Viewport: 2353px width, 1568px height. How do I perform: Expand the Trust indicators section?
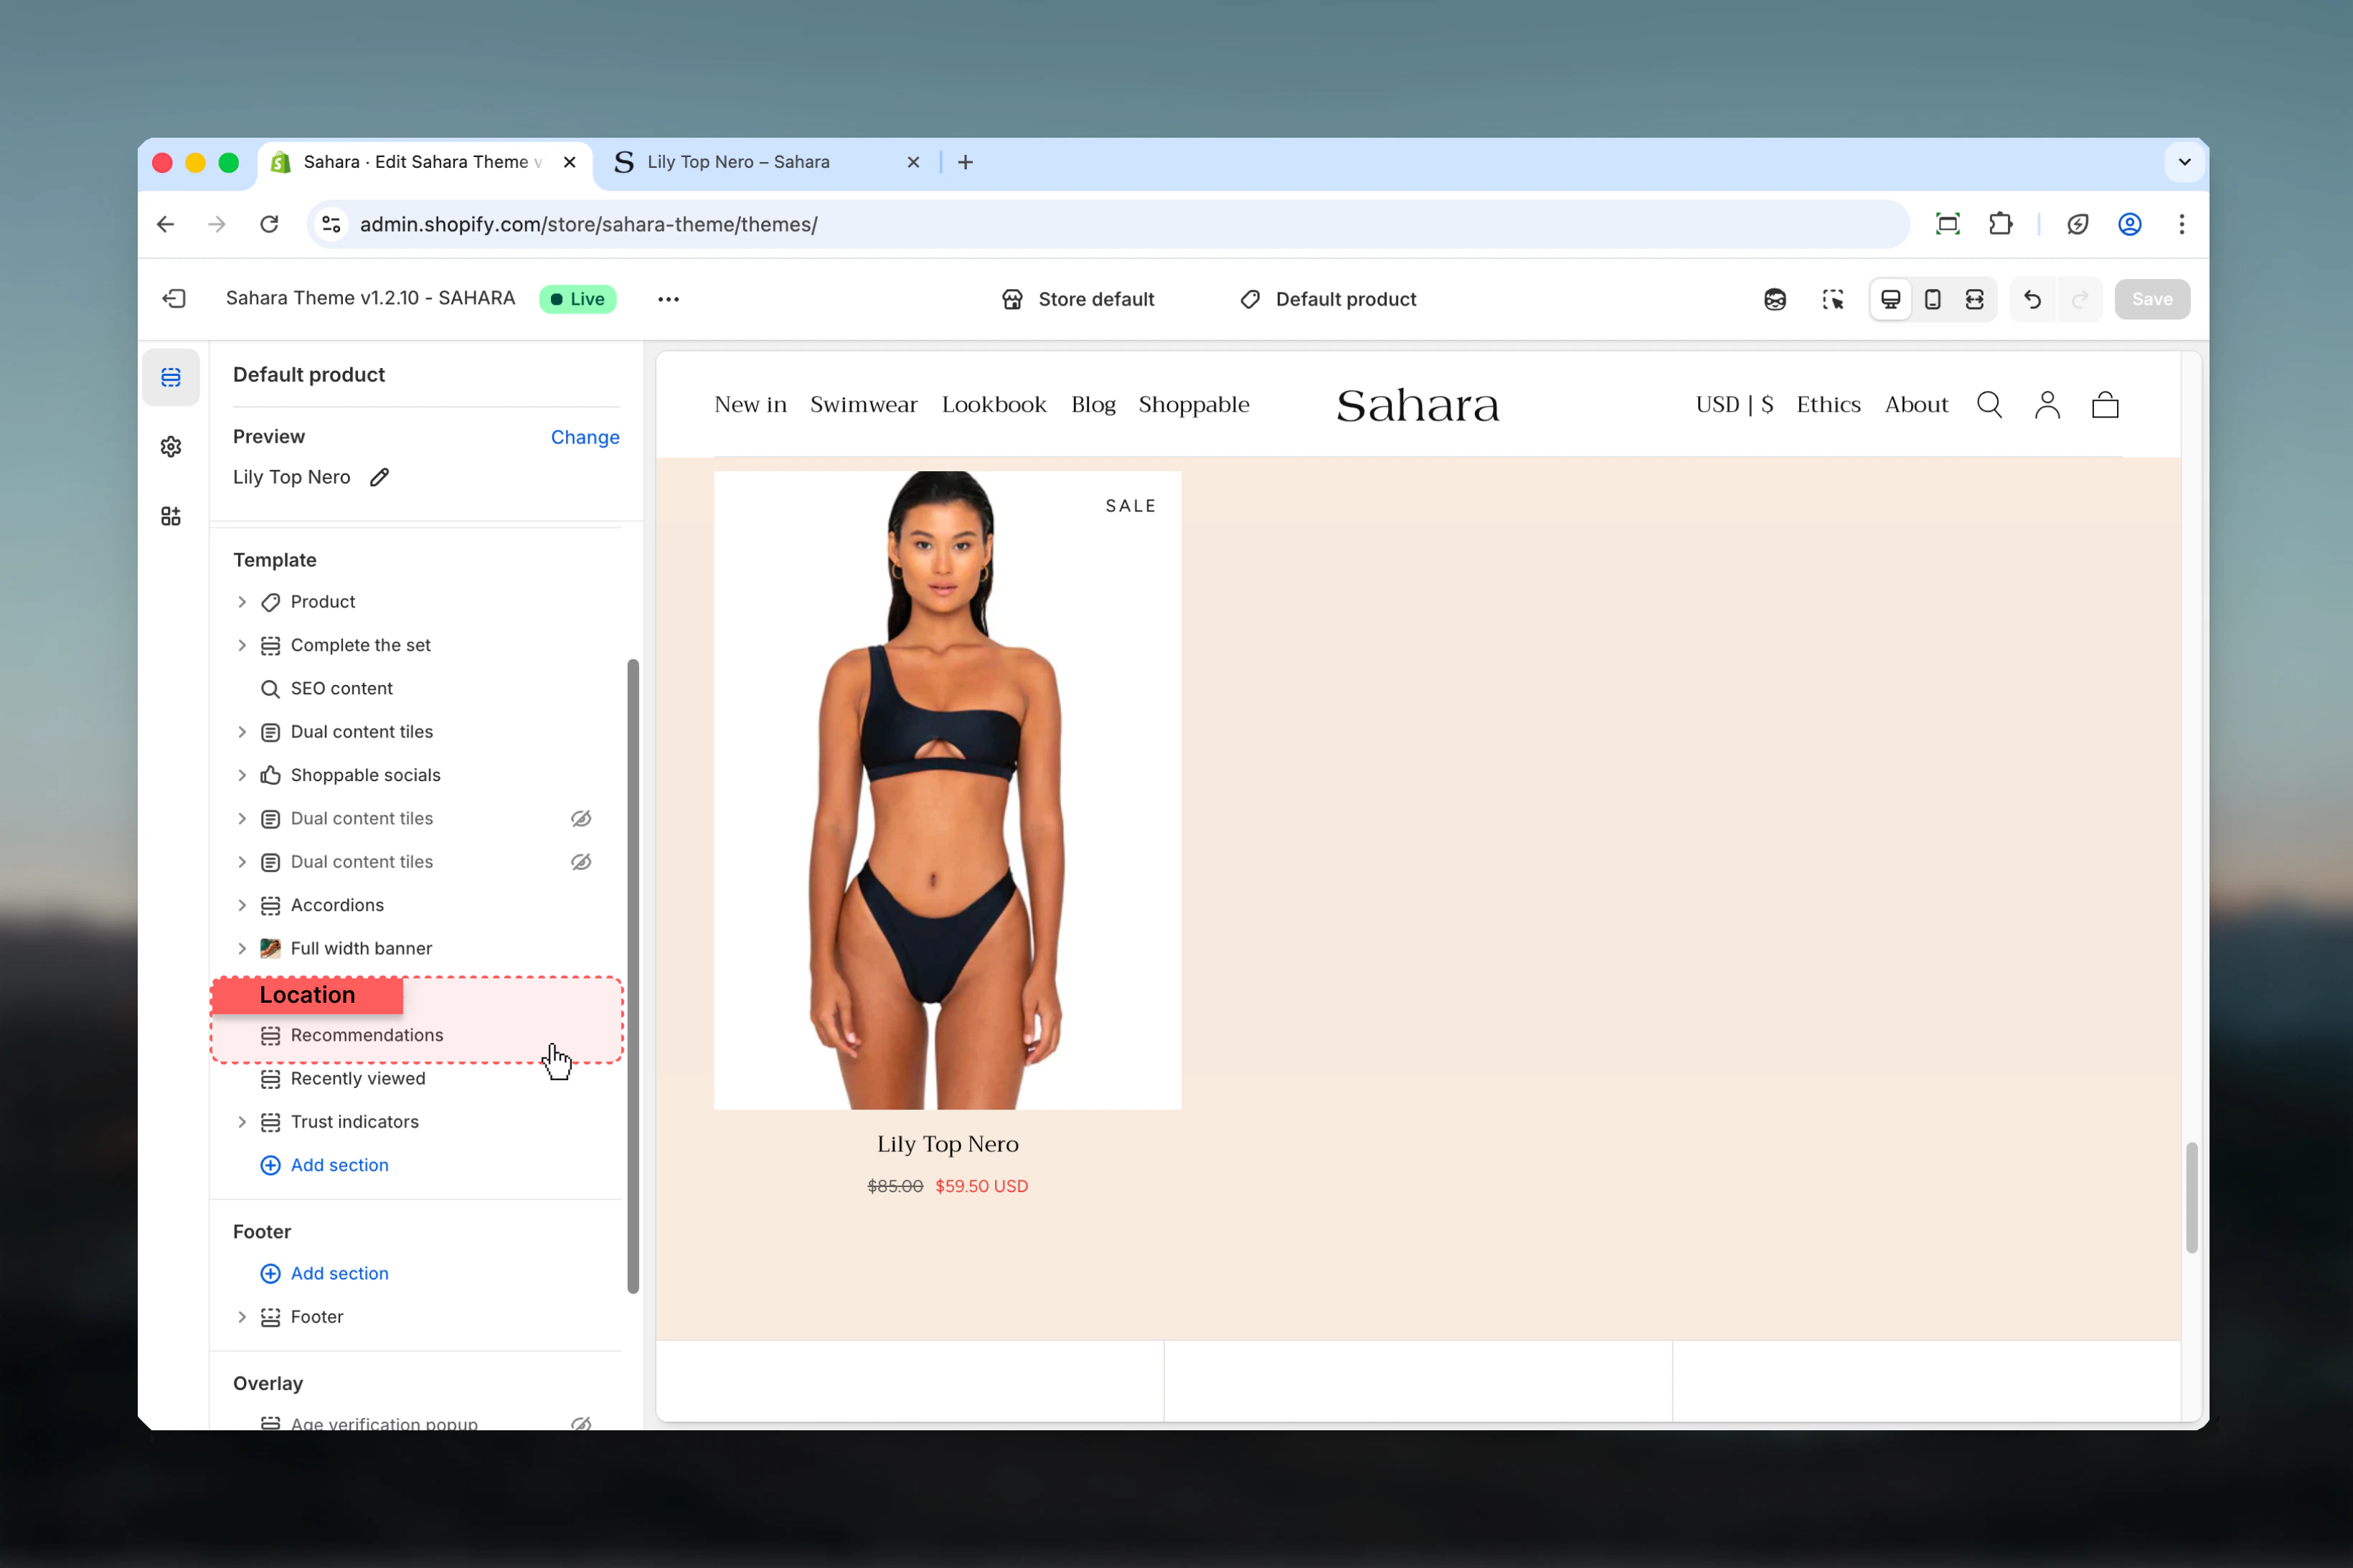tap(242, 1122)
